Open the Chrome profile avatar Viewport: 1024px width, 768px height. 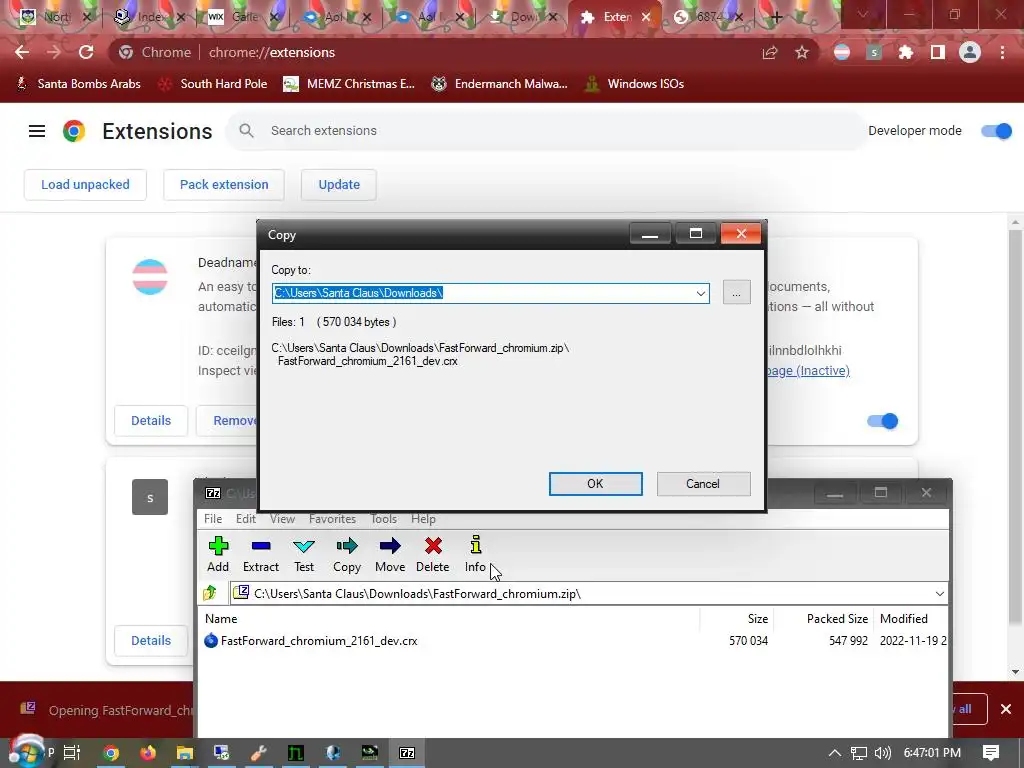point(970,52)
